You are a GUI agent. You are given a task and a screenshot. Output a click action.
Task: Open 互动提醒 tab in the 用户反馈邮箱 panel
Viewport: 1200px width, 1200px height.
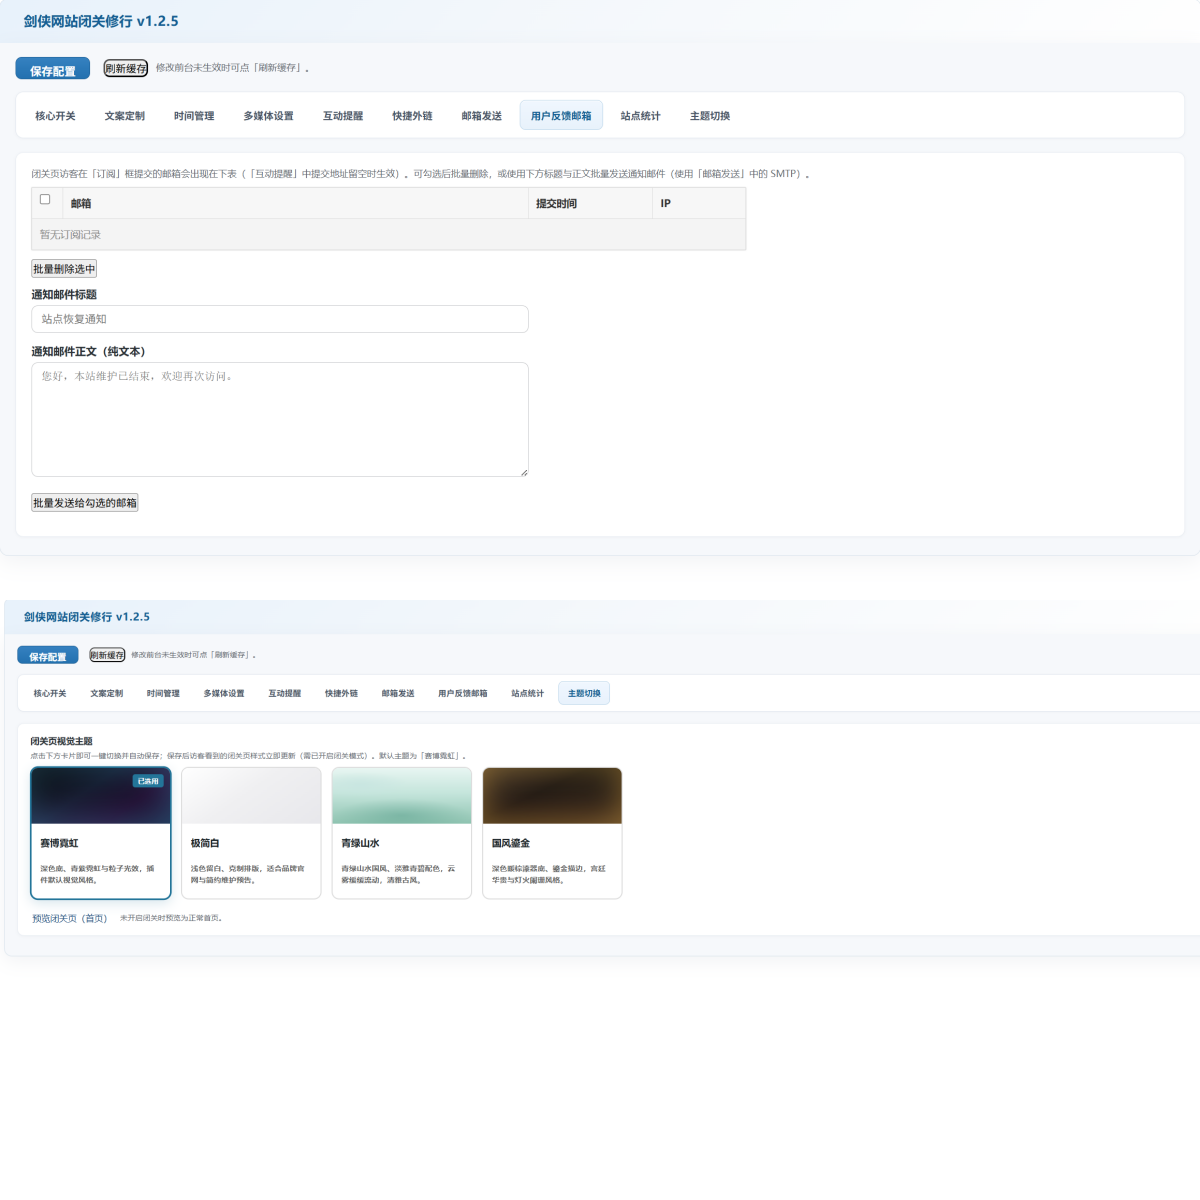coord(343,116)
